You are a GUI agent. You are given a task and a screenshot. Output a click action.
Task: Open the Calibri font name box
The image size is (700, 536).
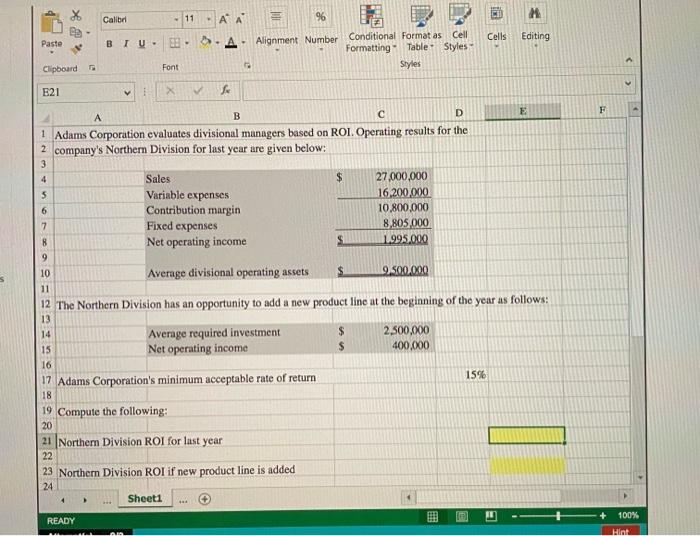tap(140, 20)
